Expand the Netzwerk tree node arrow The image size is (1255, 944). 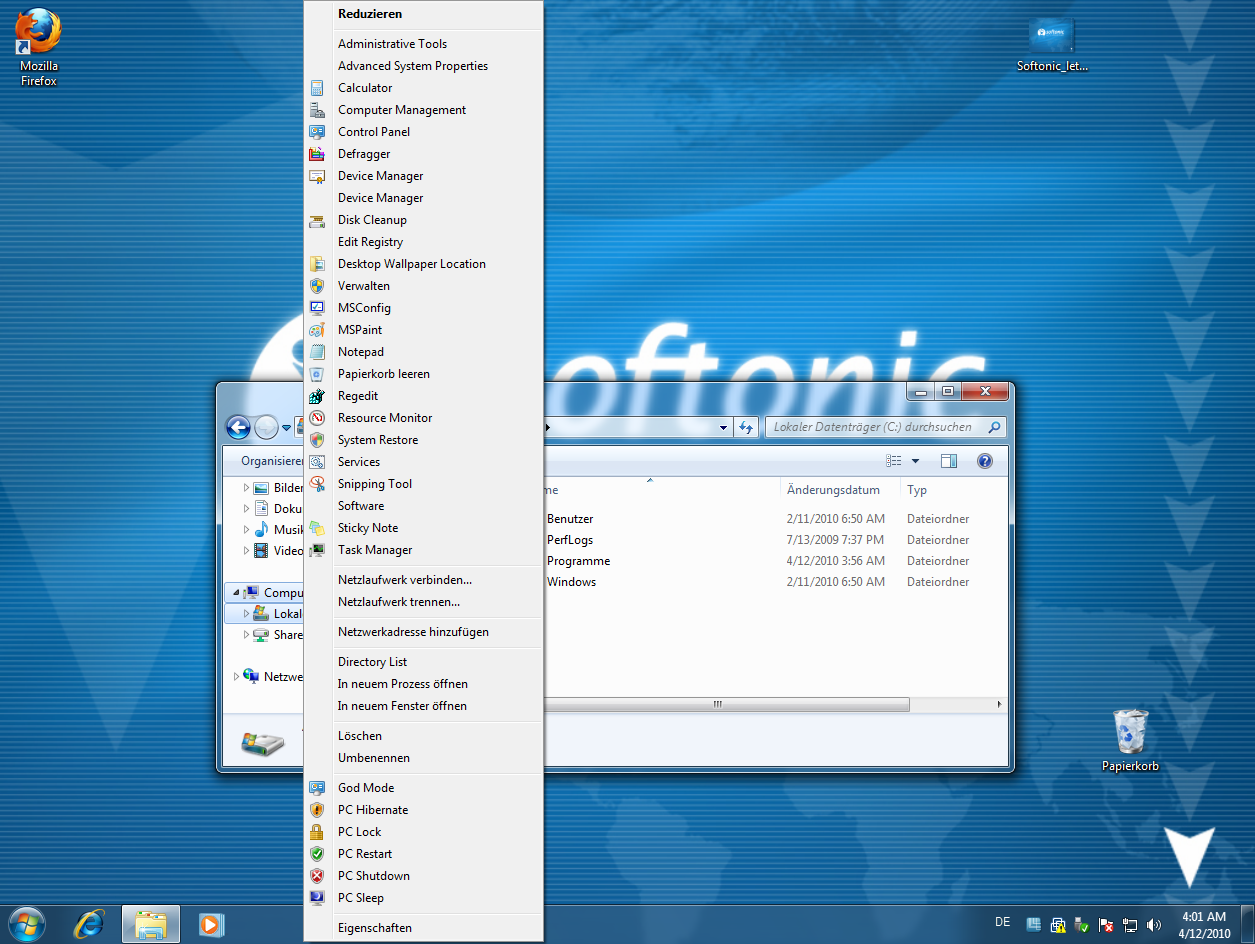(x=236, y=677)
